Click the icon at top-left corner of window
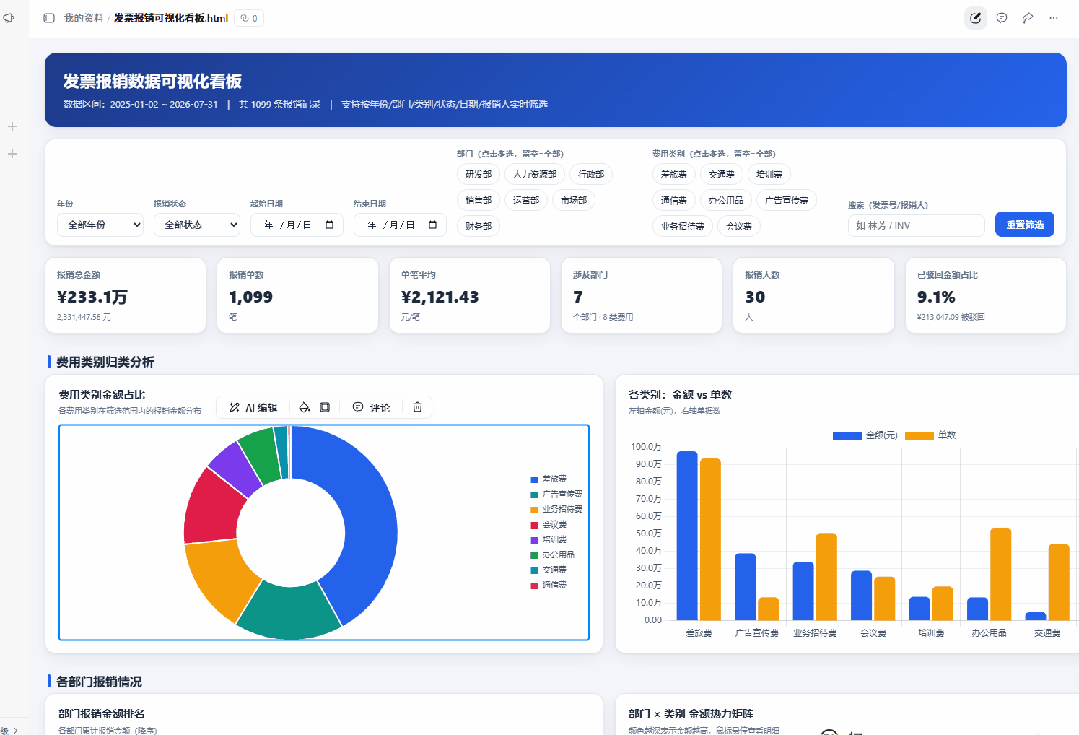The image size is (1079, 735). pyautogui.click(x=9, y=18)
